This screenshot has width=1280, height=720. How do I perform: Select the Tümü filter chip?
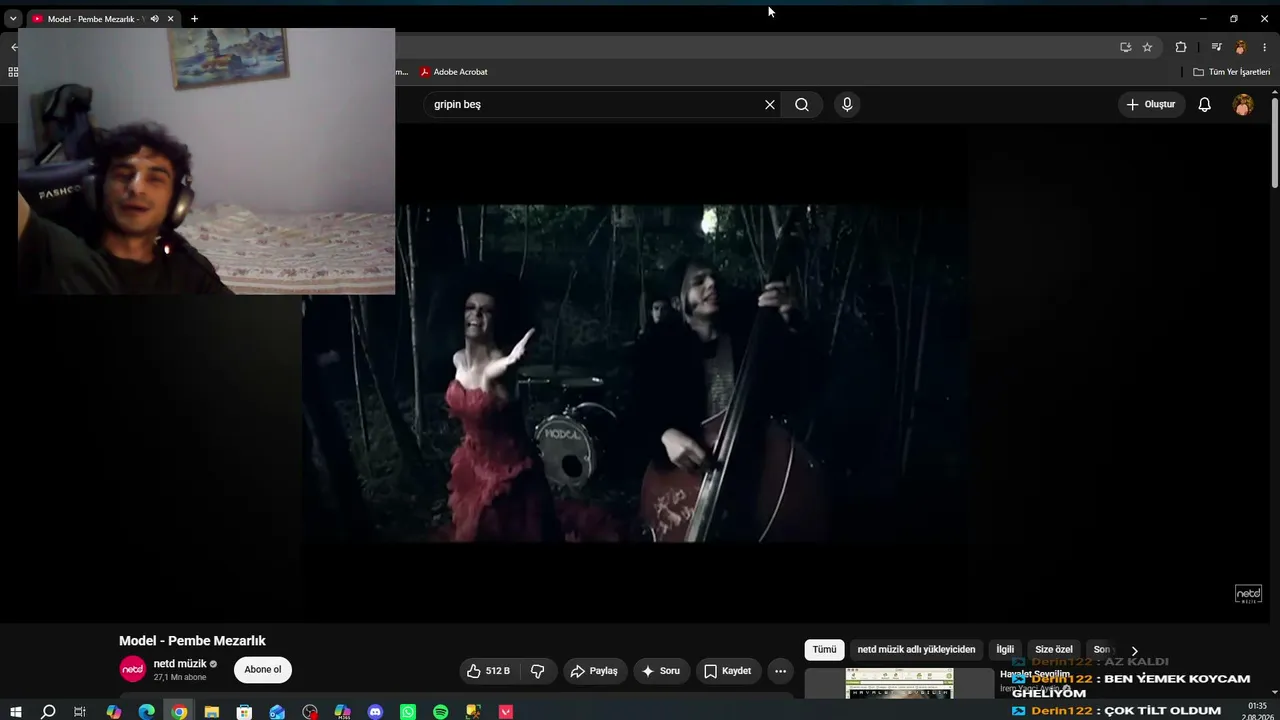tap(824, 650)
